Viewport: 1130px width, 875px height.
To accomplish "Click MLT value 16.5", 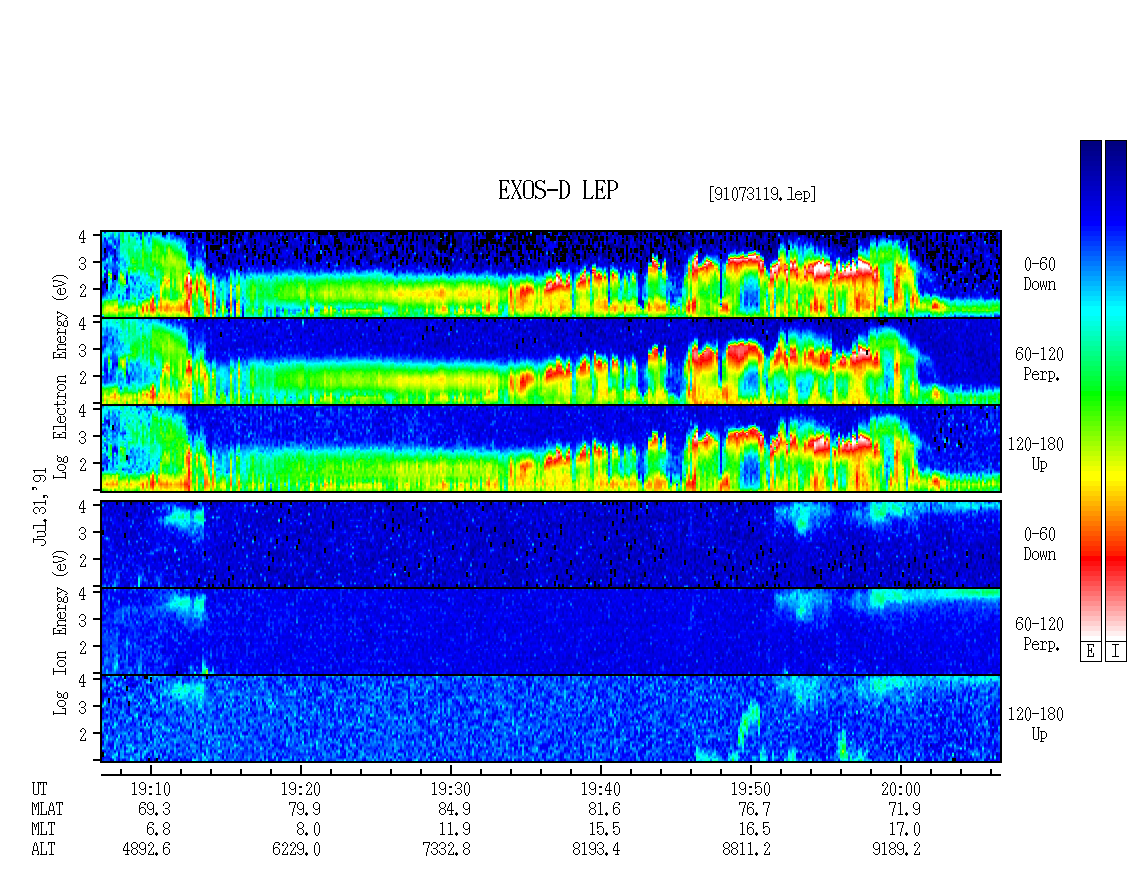I will pos(754,830).
